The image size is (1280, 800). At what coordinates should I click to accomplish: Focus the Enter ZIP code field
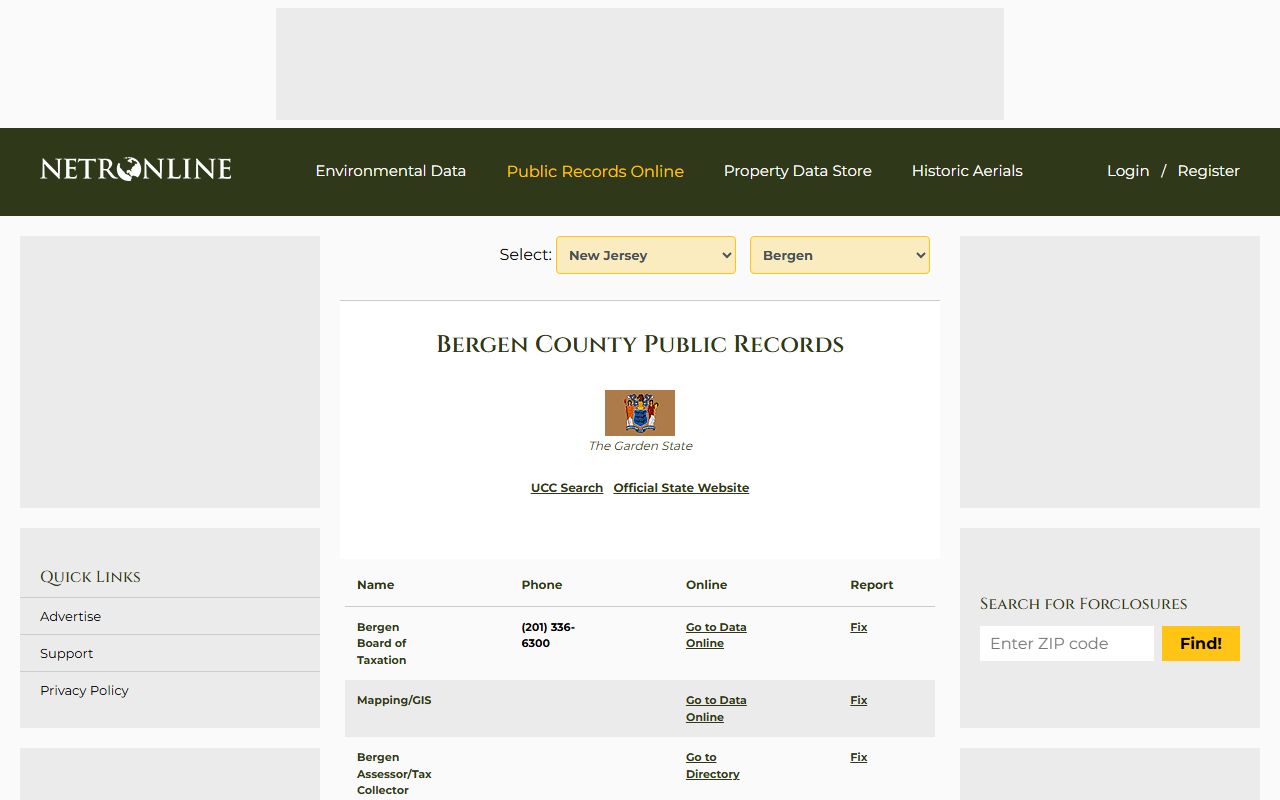coord(1067,643)
